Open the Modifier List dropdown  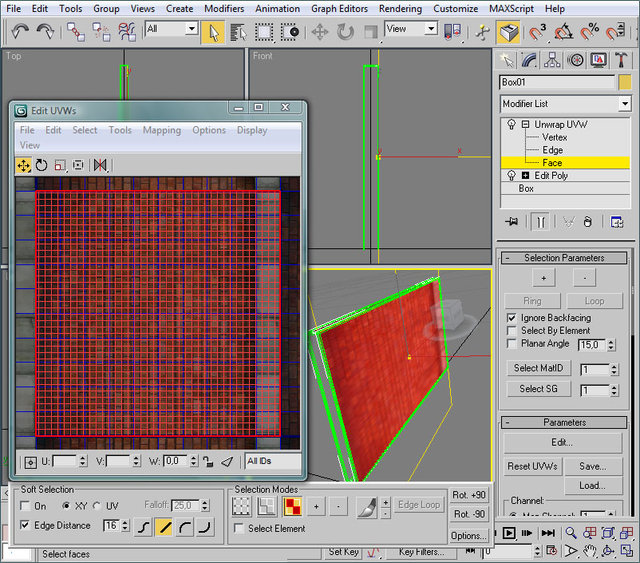[625, 104]
